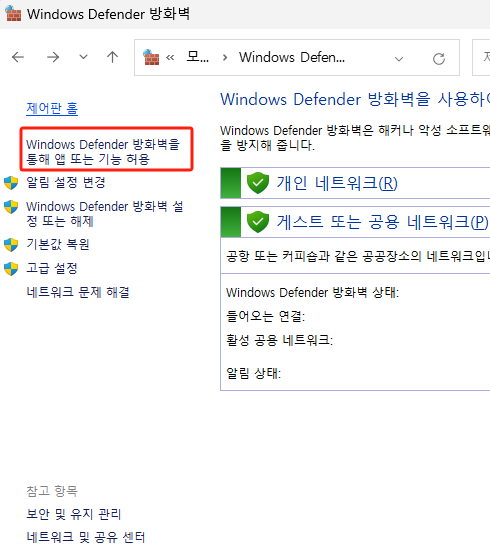Click green shield icon for '개인 네트워크'
This screenshot has width=490, height=557.
pyautogui.click(x=258, y=183)
